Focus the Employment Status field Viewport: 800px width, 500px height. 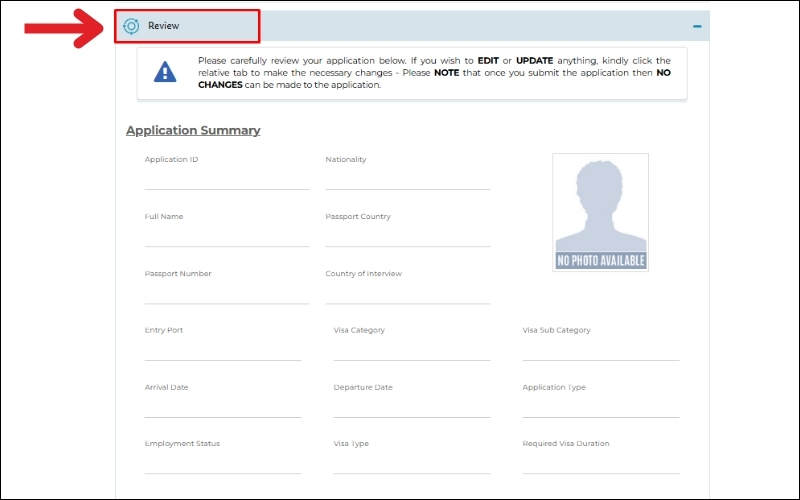coord(222,462)
